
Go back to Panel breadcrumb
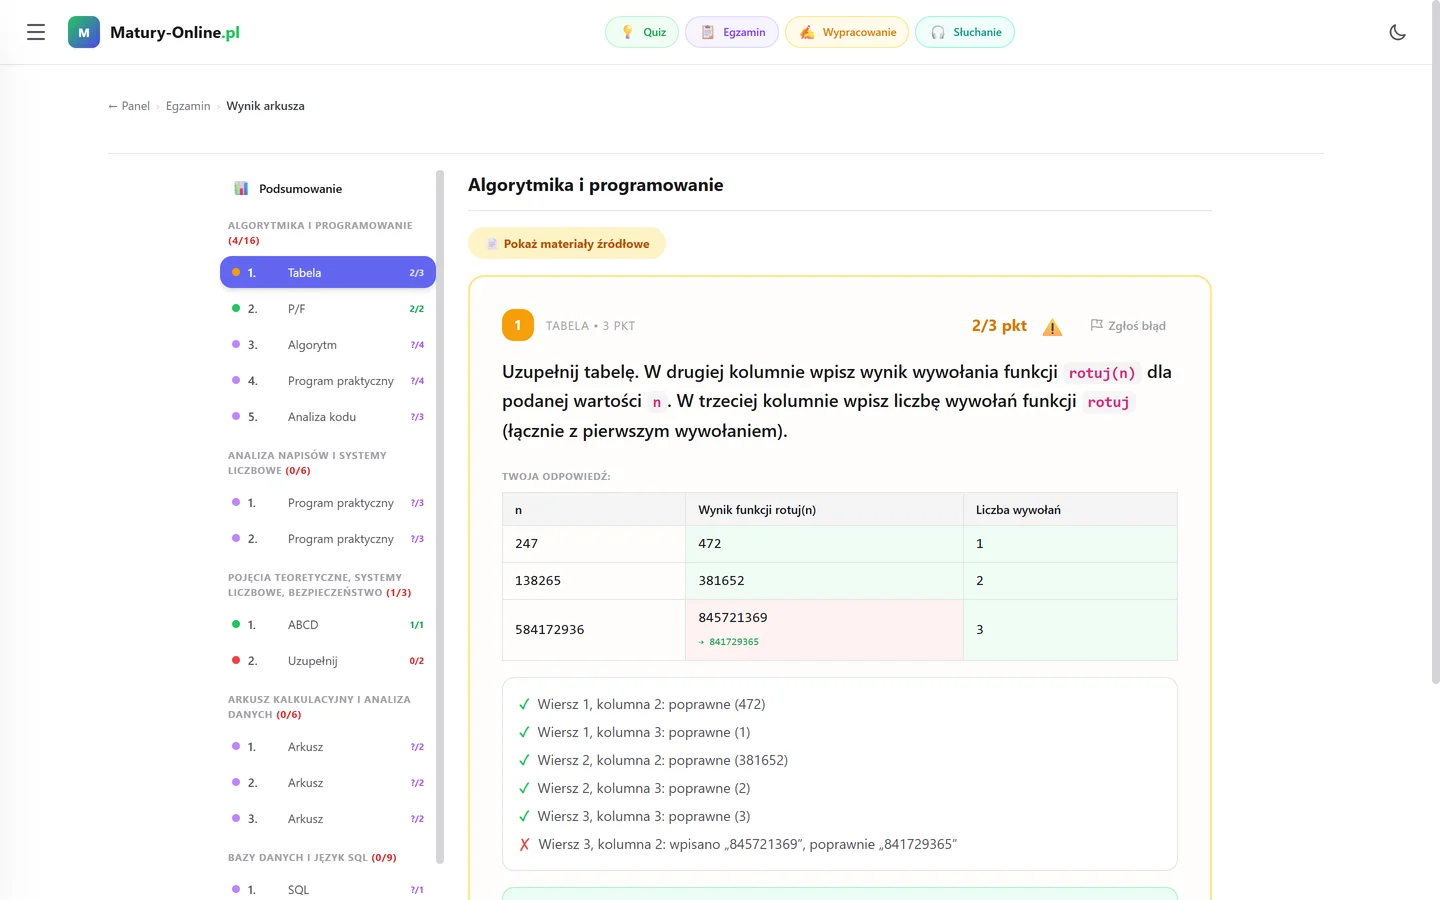pos(129,106)
